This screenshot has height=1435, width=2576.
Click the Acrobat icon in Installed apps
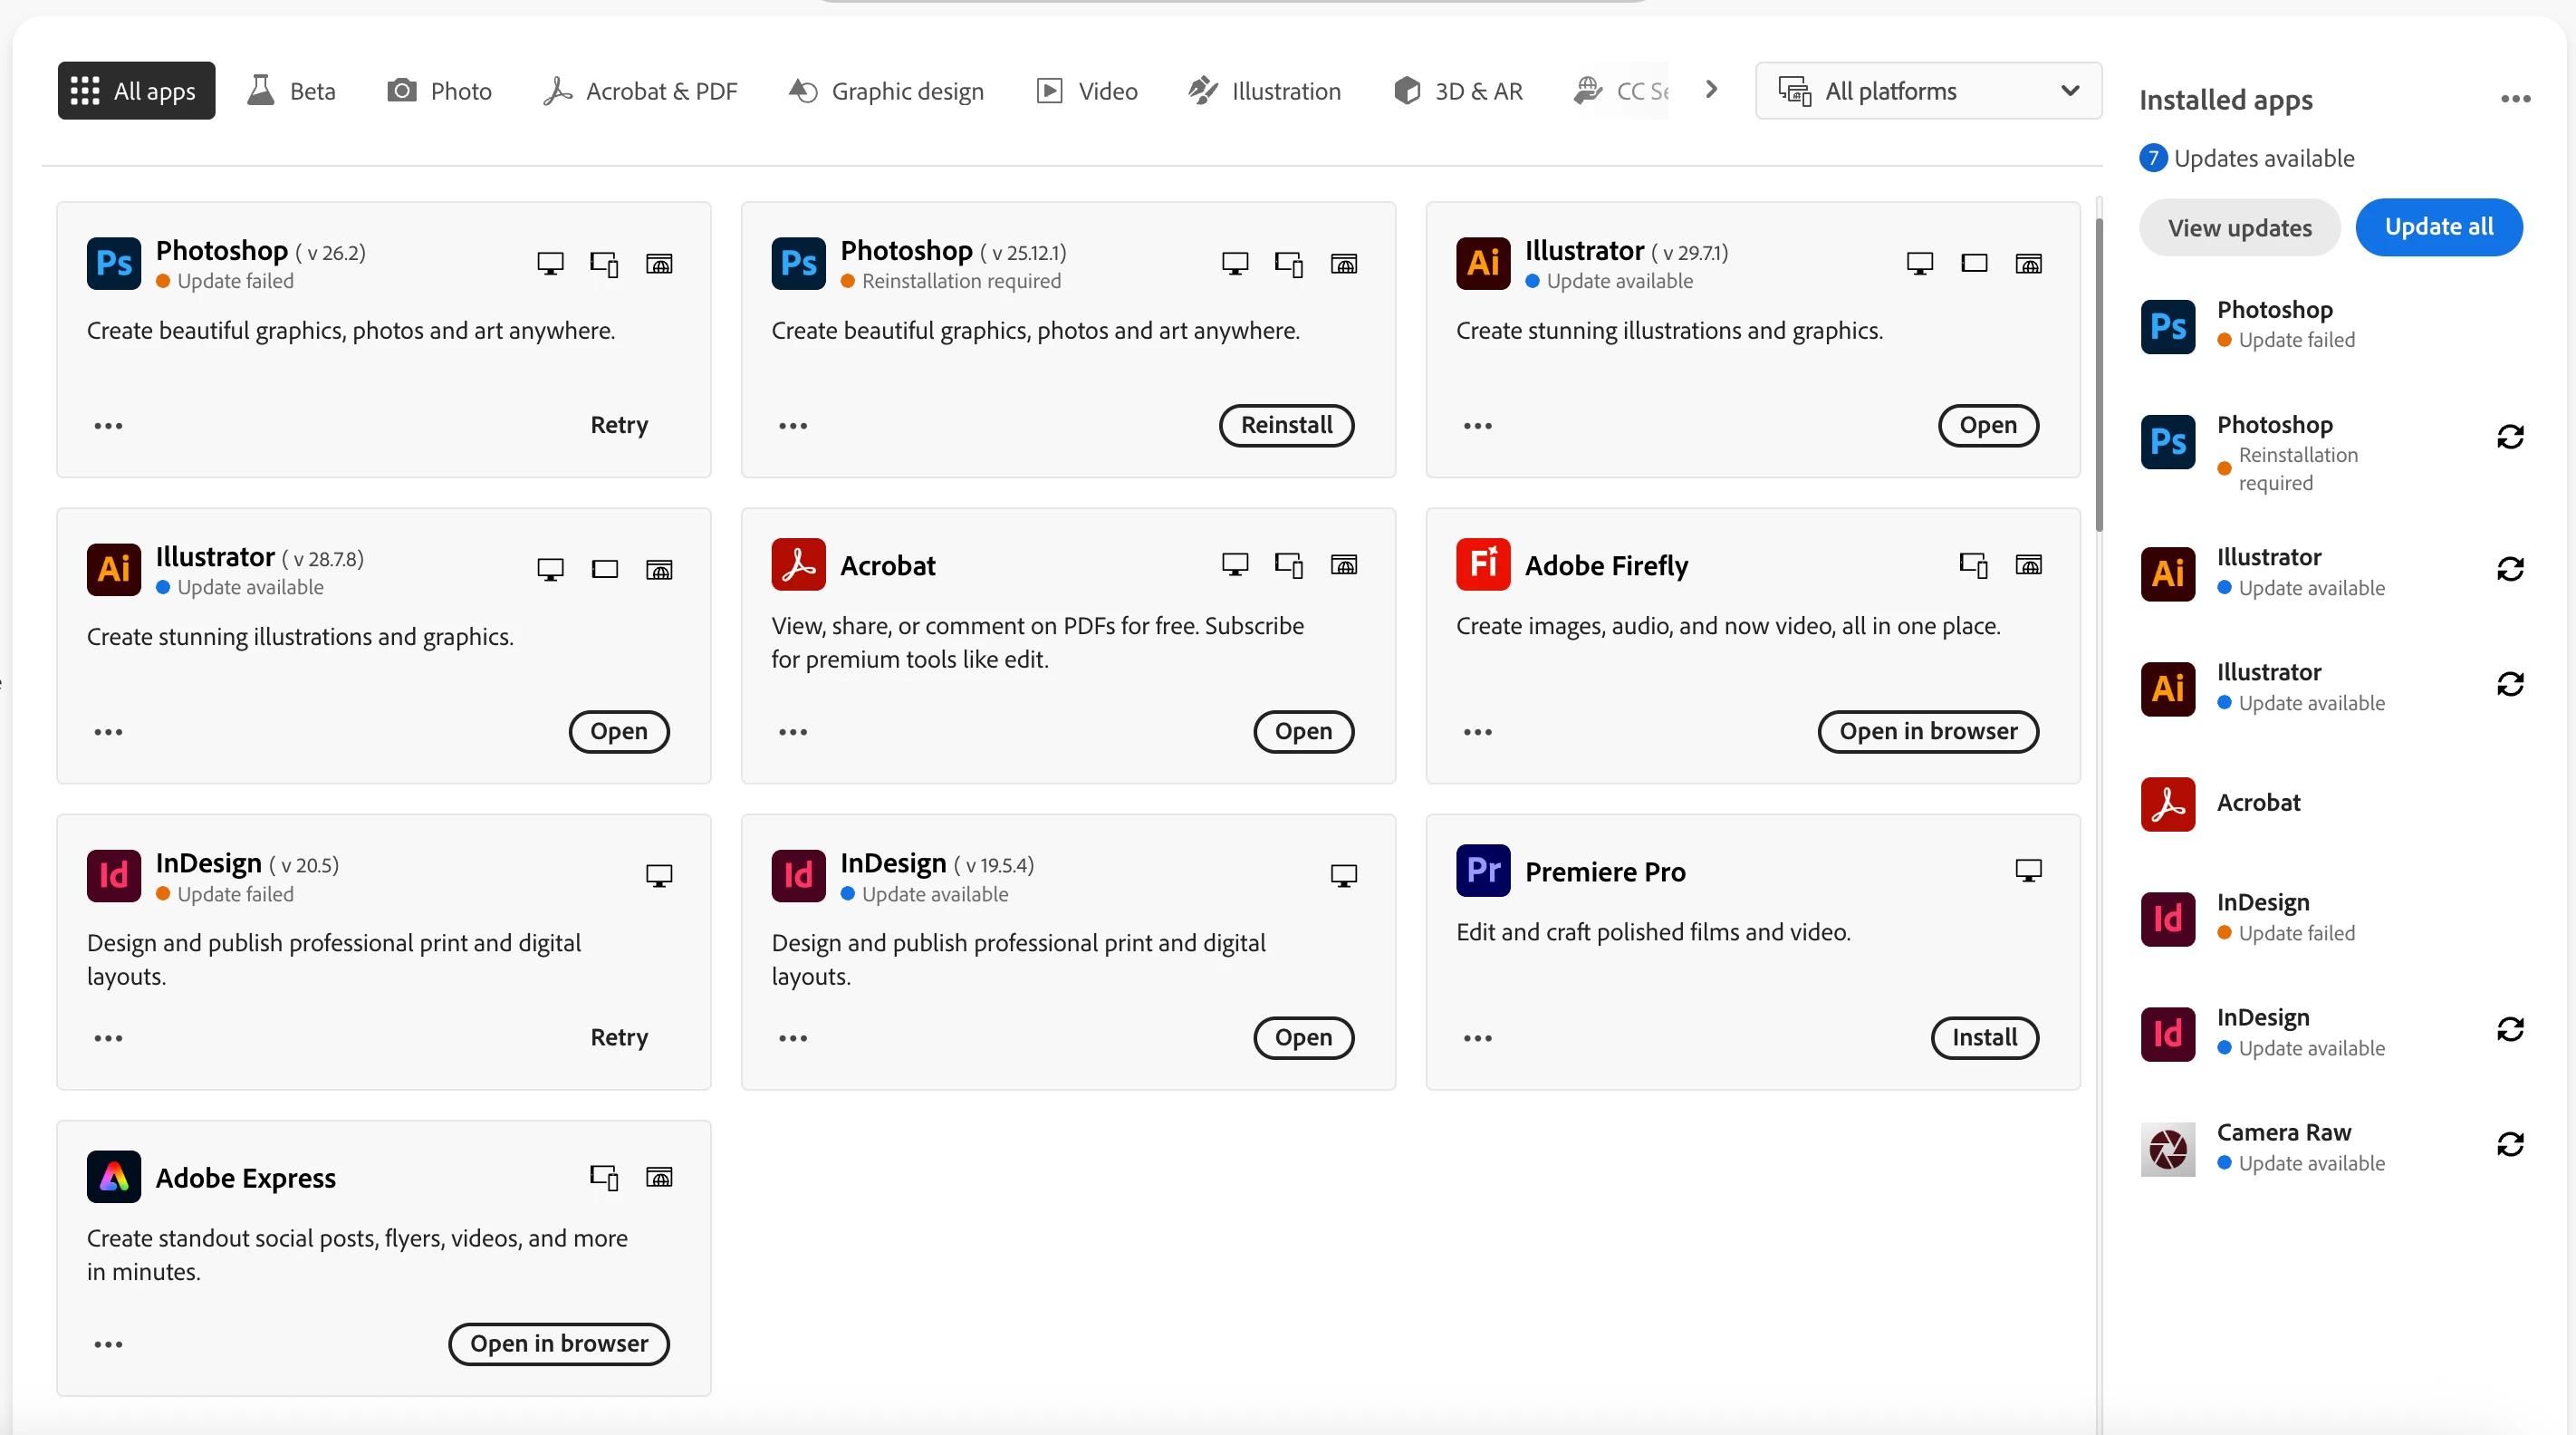(x=2167, y=803)
